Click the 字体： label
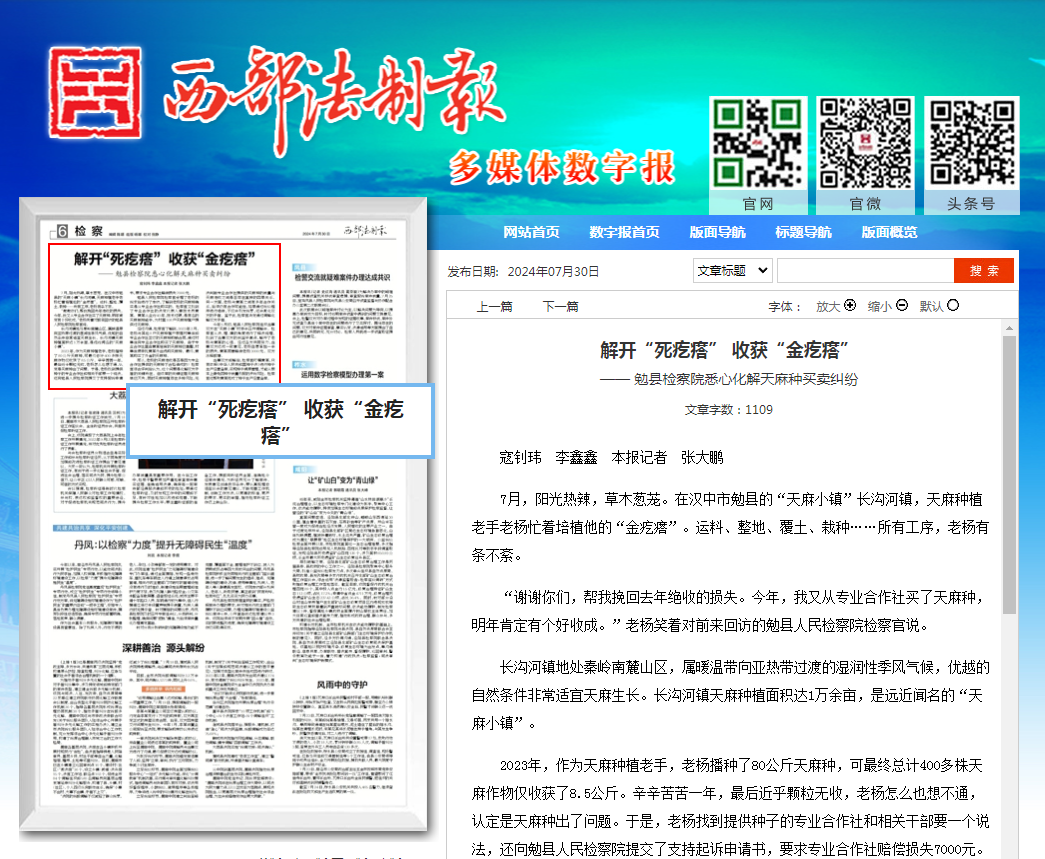The image size is (1045, 859). click(x=784, y=307)
